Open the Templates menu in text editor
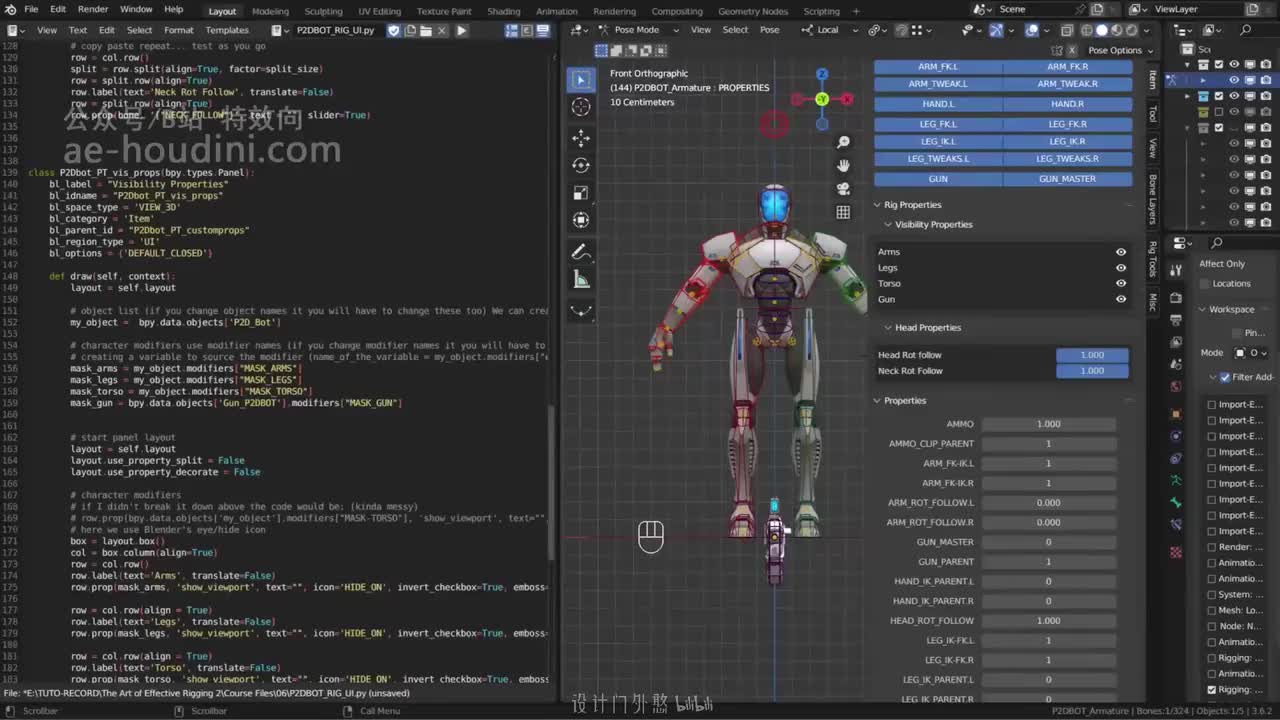Viewport: 1280px width, 720px height. pyautogui.click(x=227, y=30)
